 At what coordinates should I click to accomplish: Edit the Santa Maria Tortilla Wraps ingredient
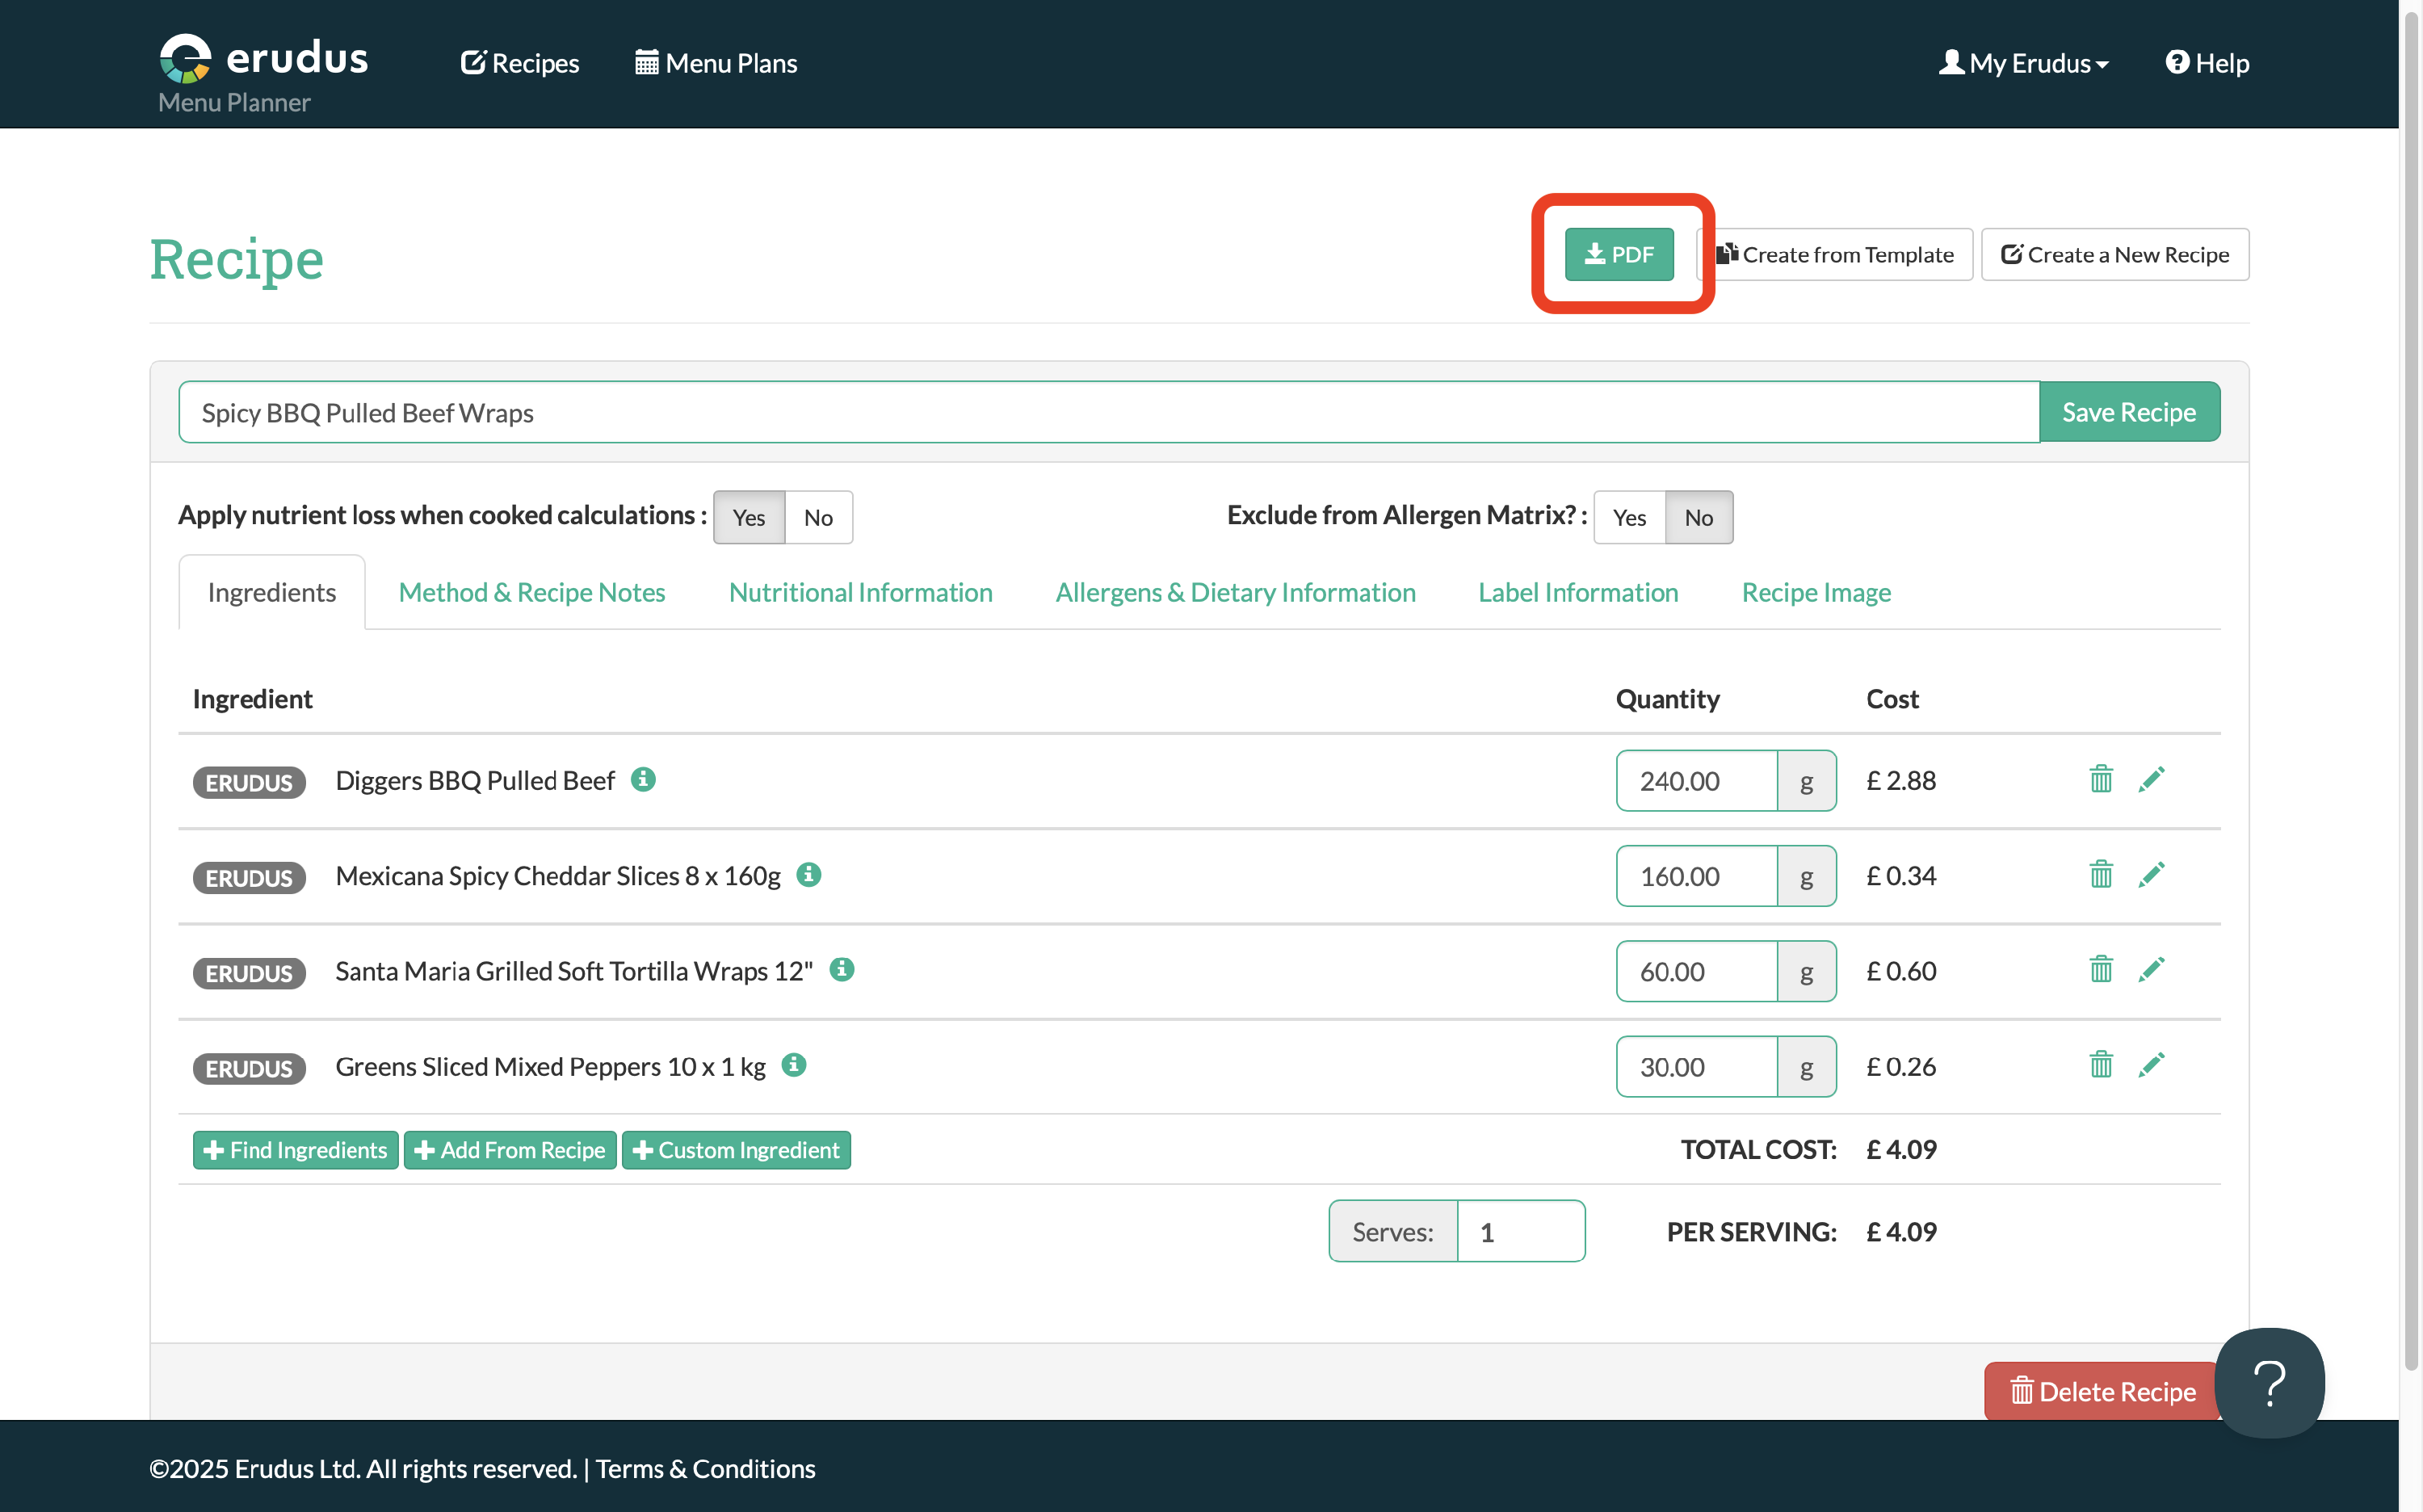2151,970
